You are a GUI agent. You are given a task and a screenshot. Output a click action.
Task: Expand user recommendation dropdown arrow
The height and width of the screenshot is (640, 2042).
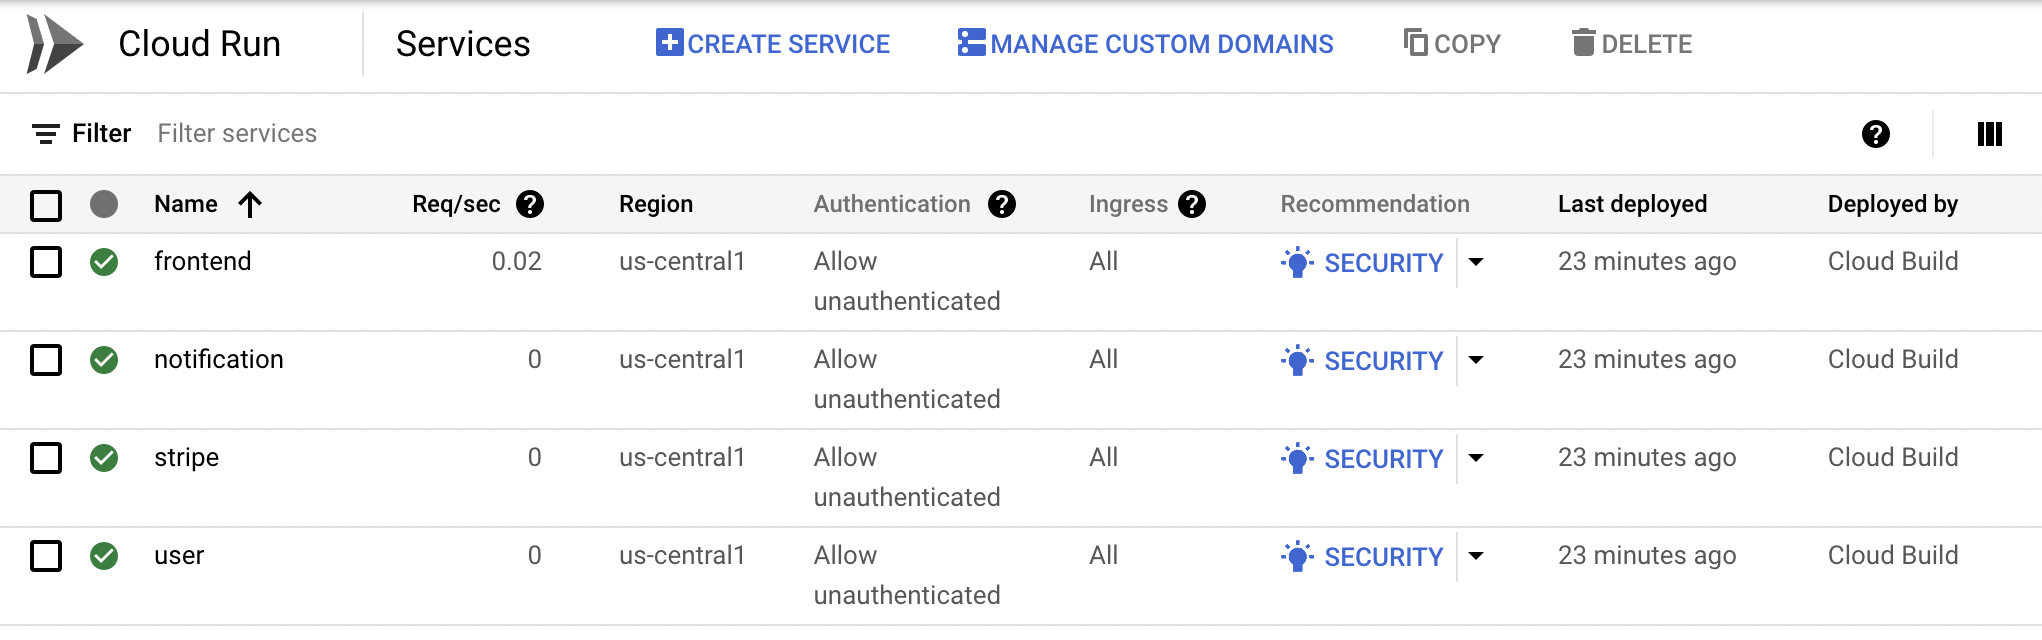tap(1476, 556)
